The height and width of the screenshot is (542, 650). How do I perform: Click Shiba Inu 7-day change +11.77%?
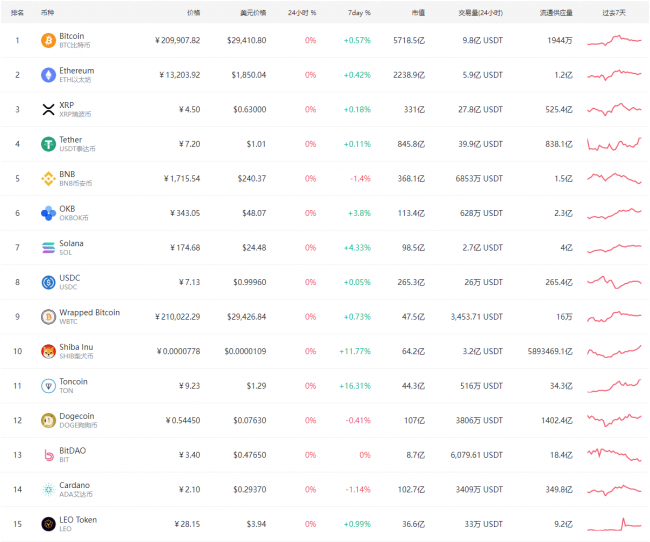click(355, 351)
